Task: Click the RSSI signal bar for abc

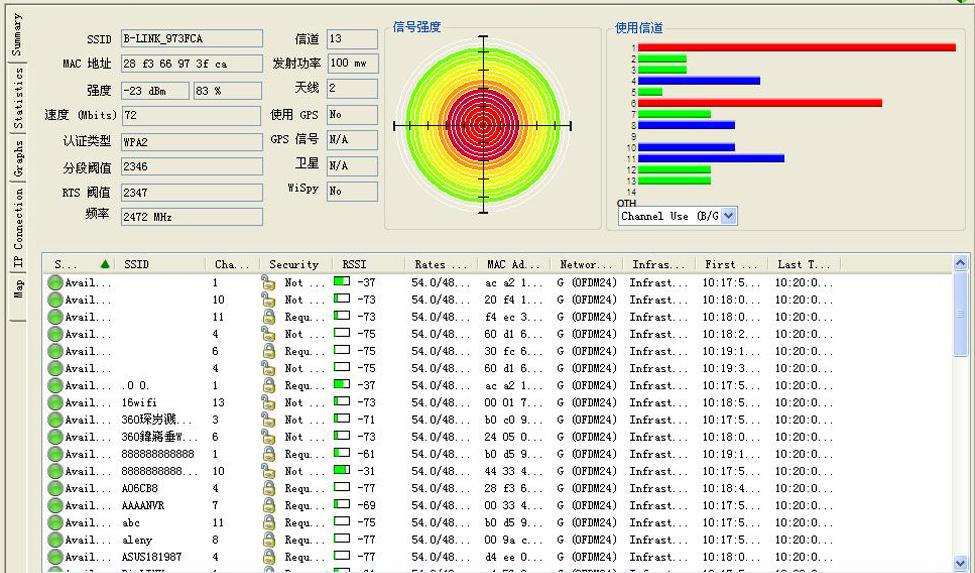Action: (x=342, y=522)
